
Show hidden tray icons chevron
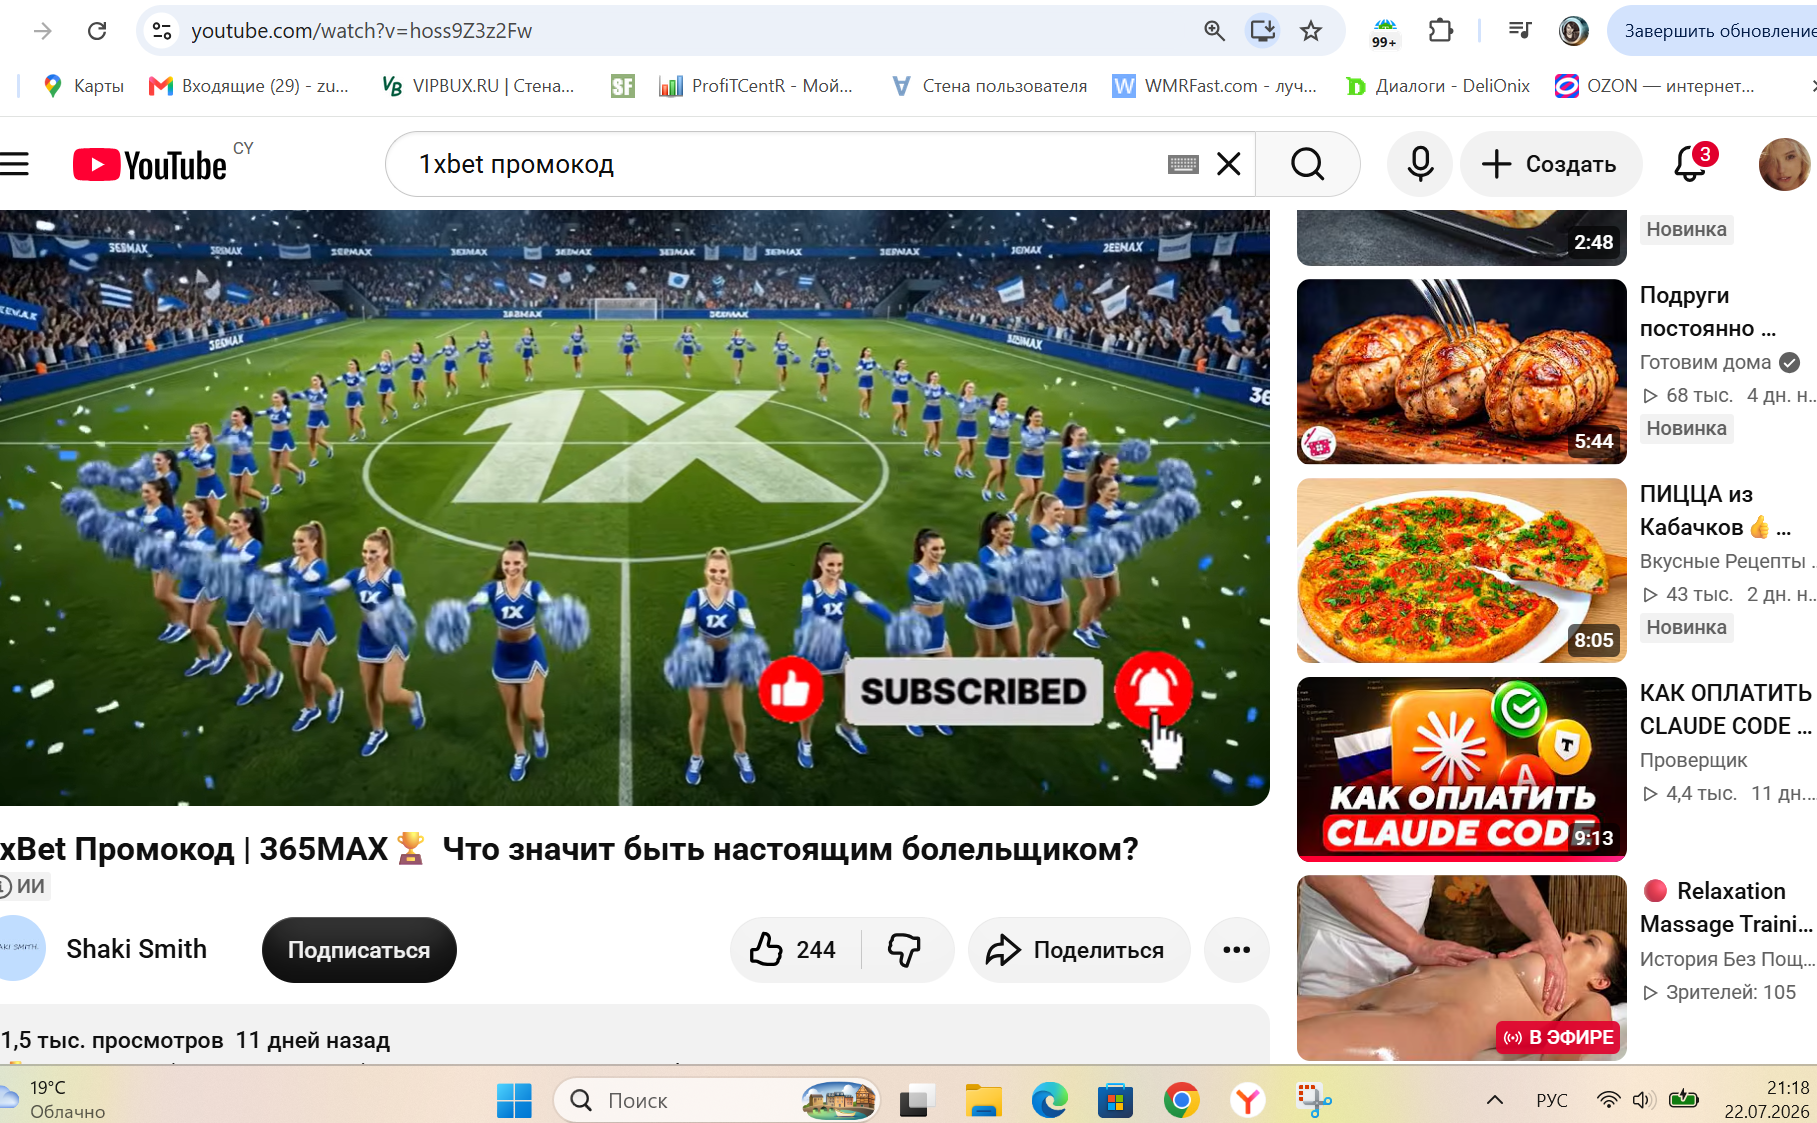tap(1495, 1100)
